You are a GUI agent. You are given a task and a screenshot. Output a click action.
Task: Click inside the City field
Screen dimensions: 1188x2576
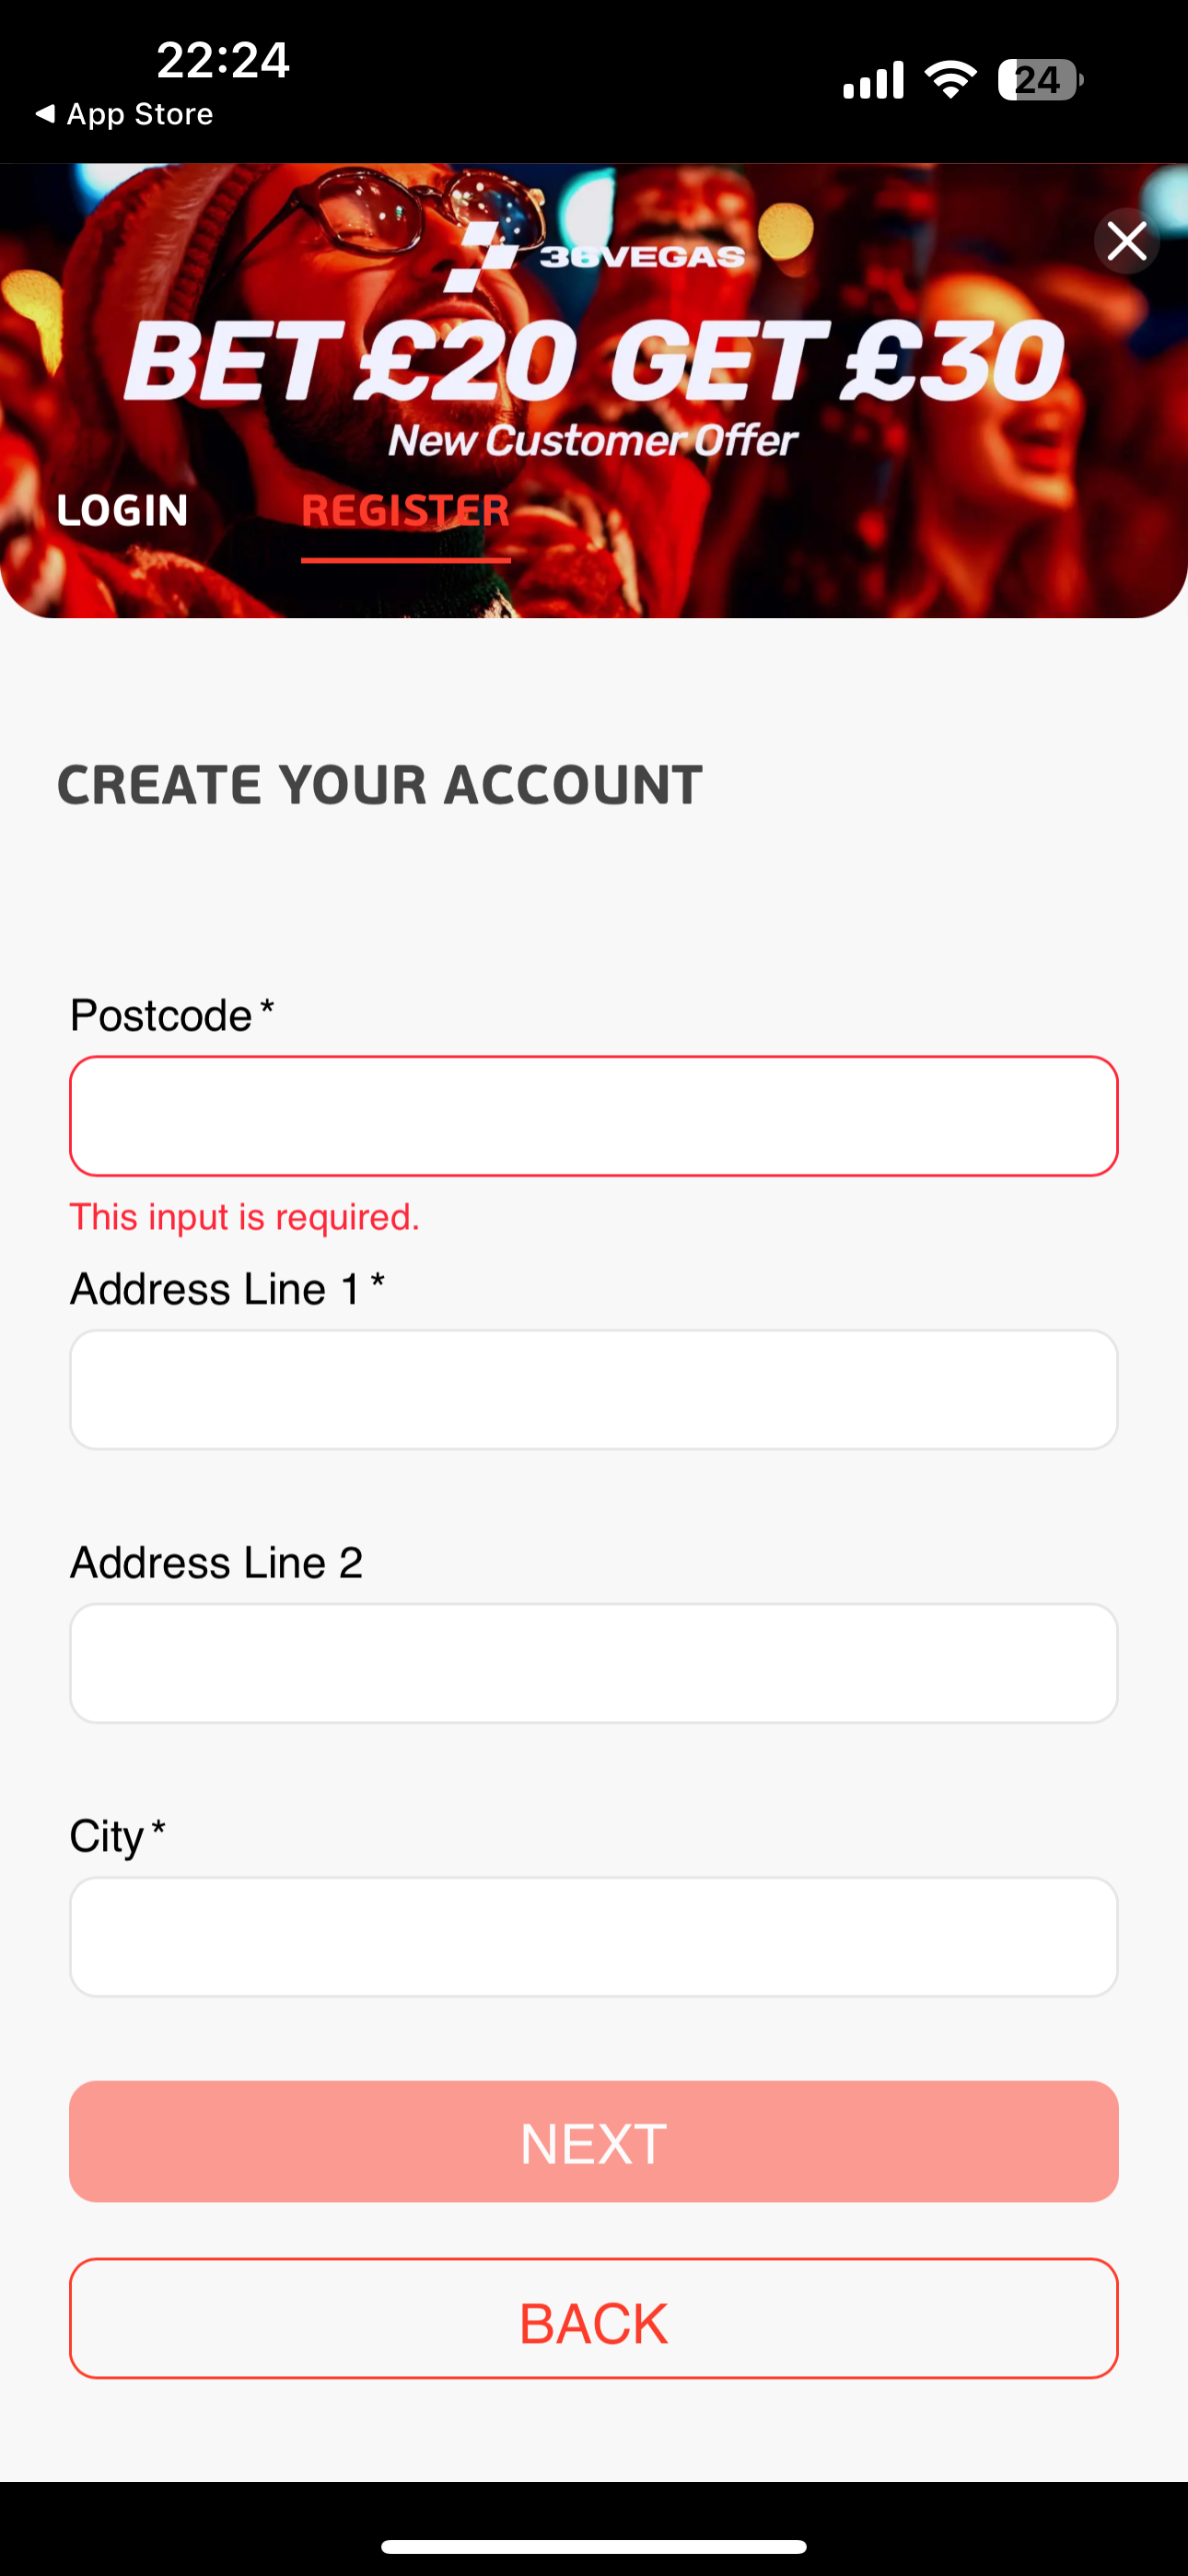coord(594,1936)
